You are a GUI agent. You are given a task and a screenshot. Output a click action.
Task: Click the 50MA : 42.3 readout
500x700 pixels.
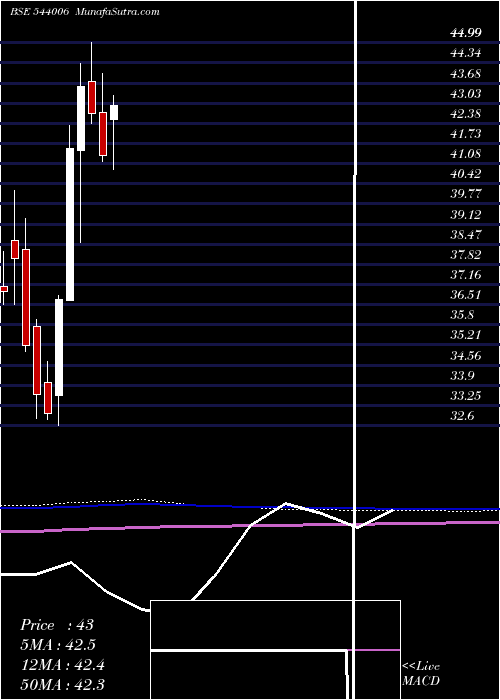tap(62, 684)
